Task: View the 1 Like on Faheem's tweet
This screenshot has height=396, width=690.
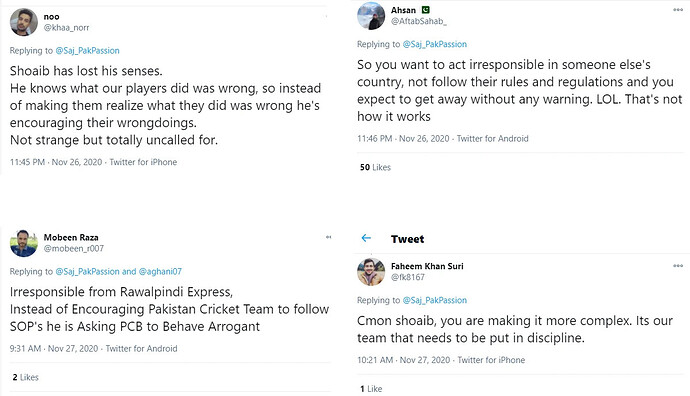Action: click(371, 389)
